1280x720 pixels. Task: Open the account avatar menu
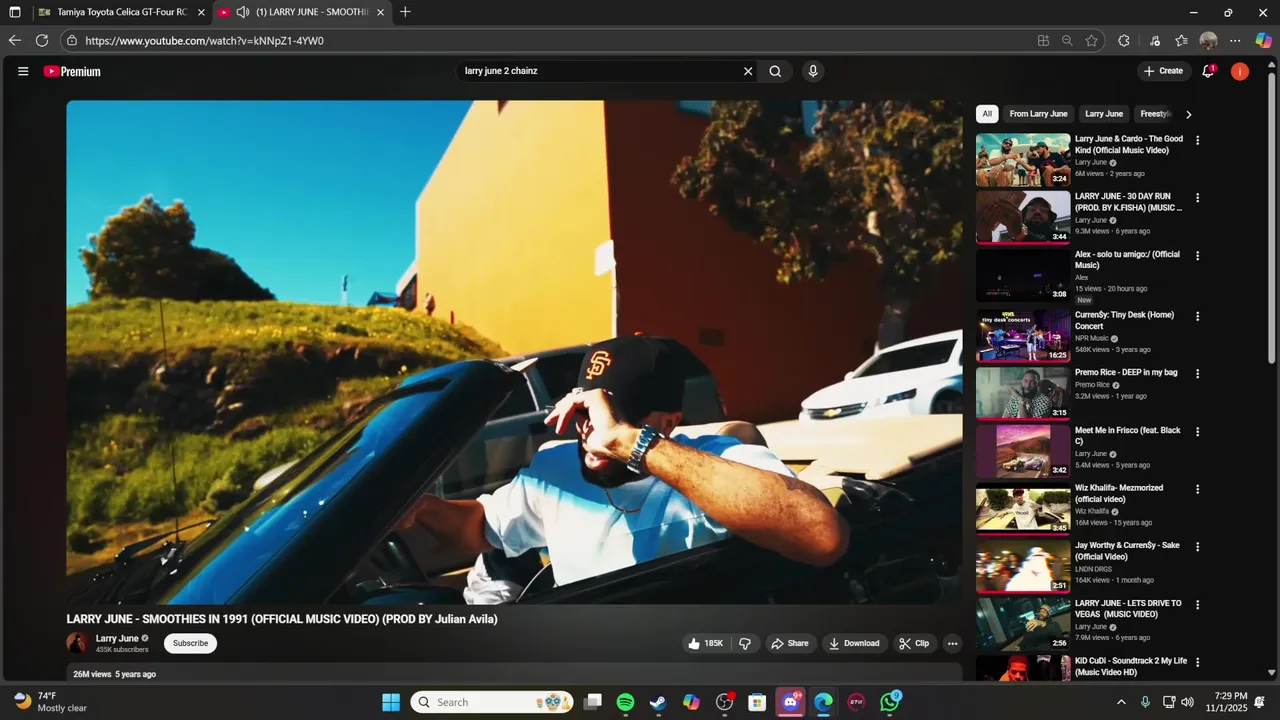click(x=1240, y=71)
